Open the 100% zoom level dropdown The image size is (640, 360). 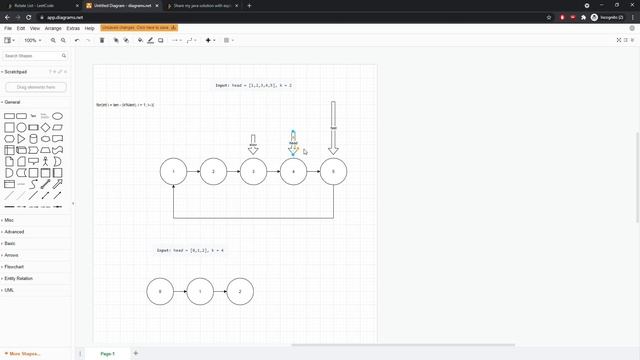pos(33,40)
